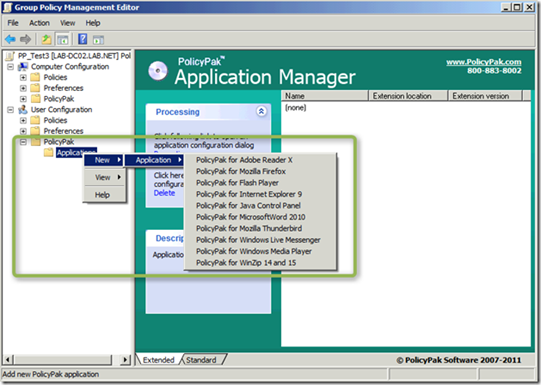The width and height of the screenshot is (541, 385).
Task: Collapse the Computer Configuration node
Action: pyautogui.click(x=10, y=67)
